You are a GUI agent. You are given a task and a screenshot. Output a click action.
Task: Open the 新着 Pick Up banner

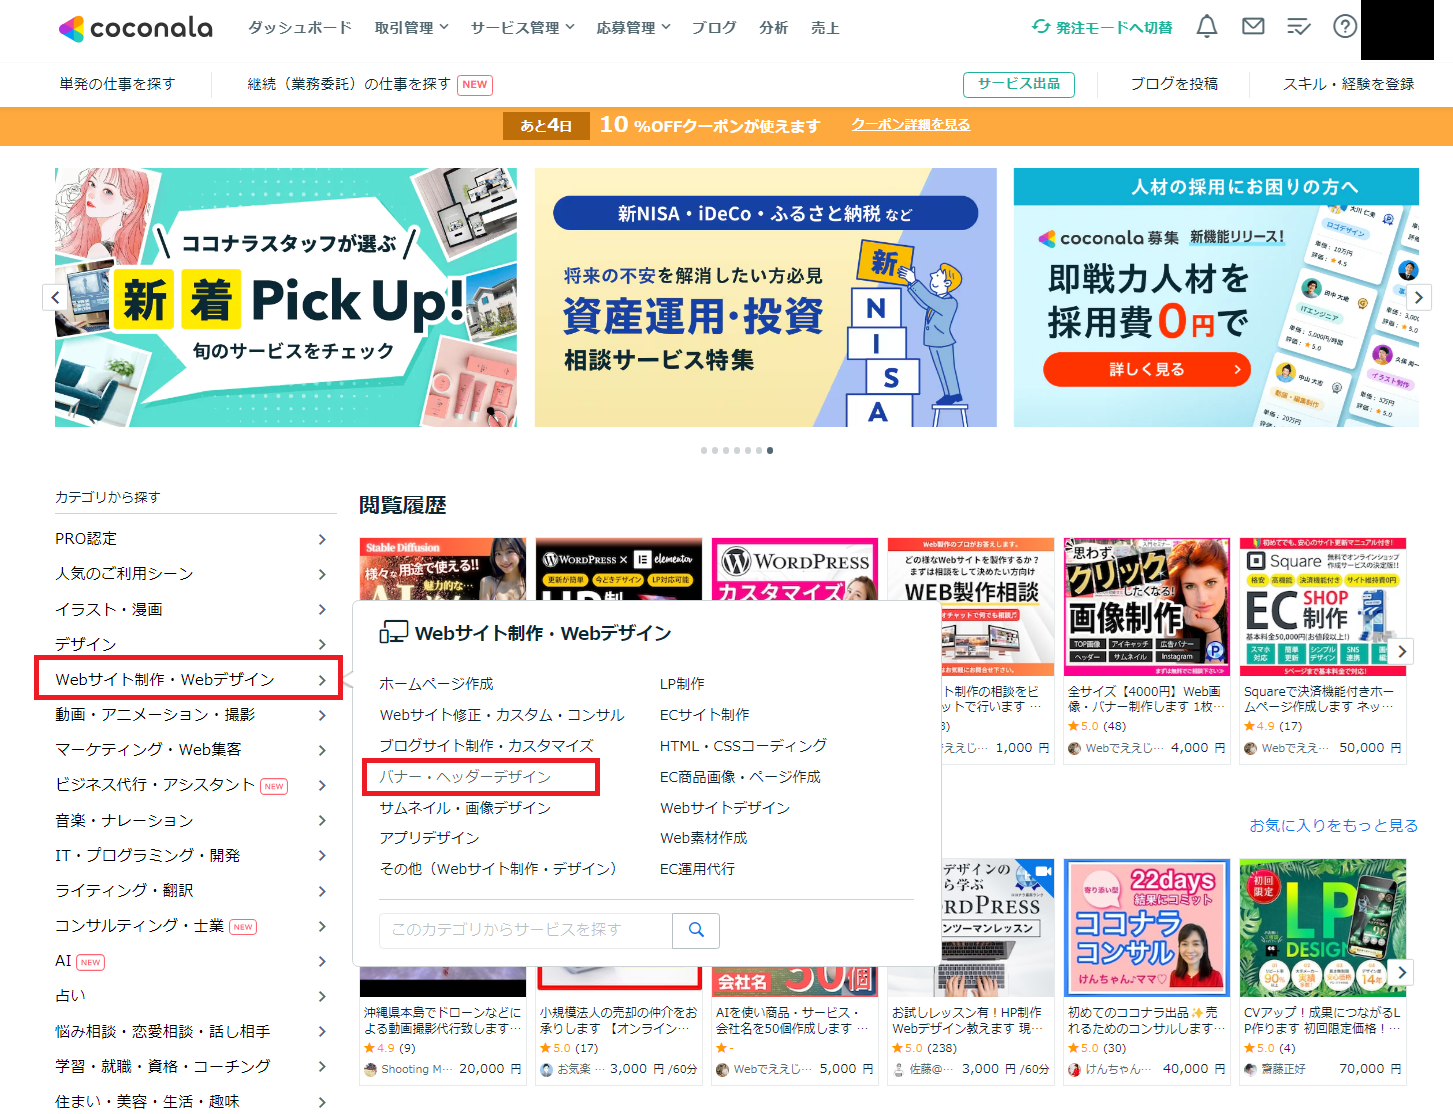click(286, 297)
